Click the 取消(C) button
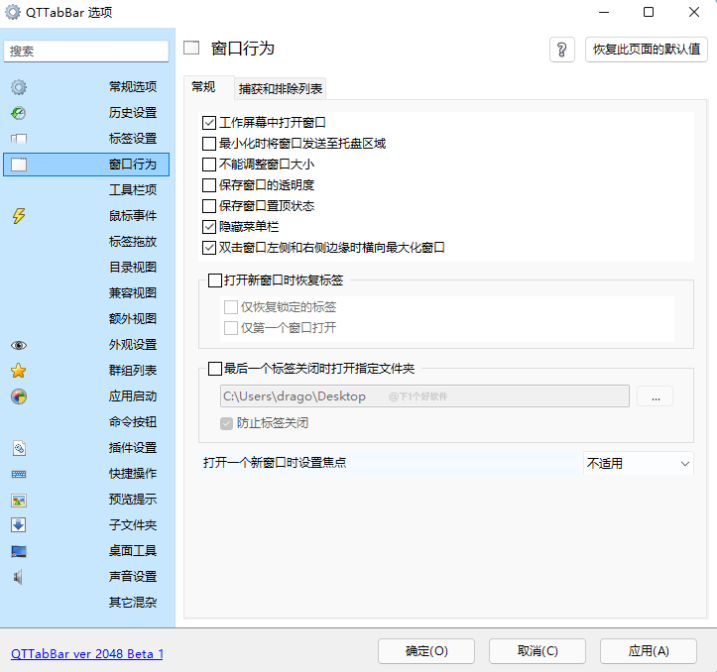The width and height of the screenshot is (717, 672). point(537,651)
